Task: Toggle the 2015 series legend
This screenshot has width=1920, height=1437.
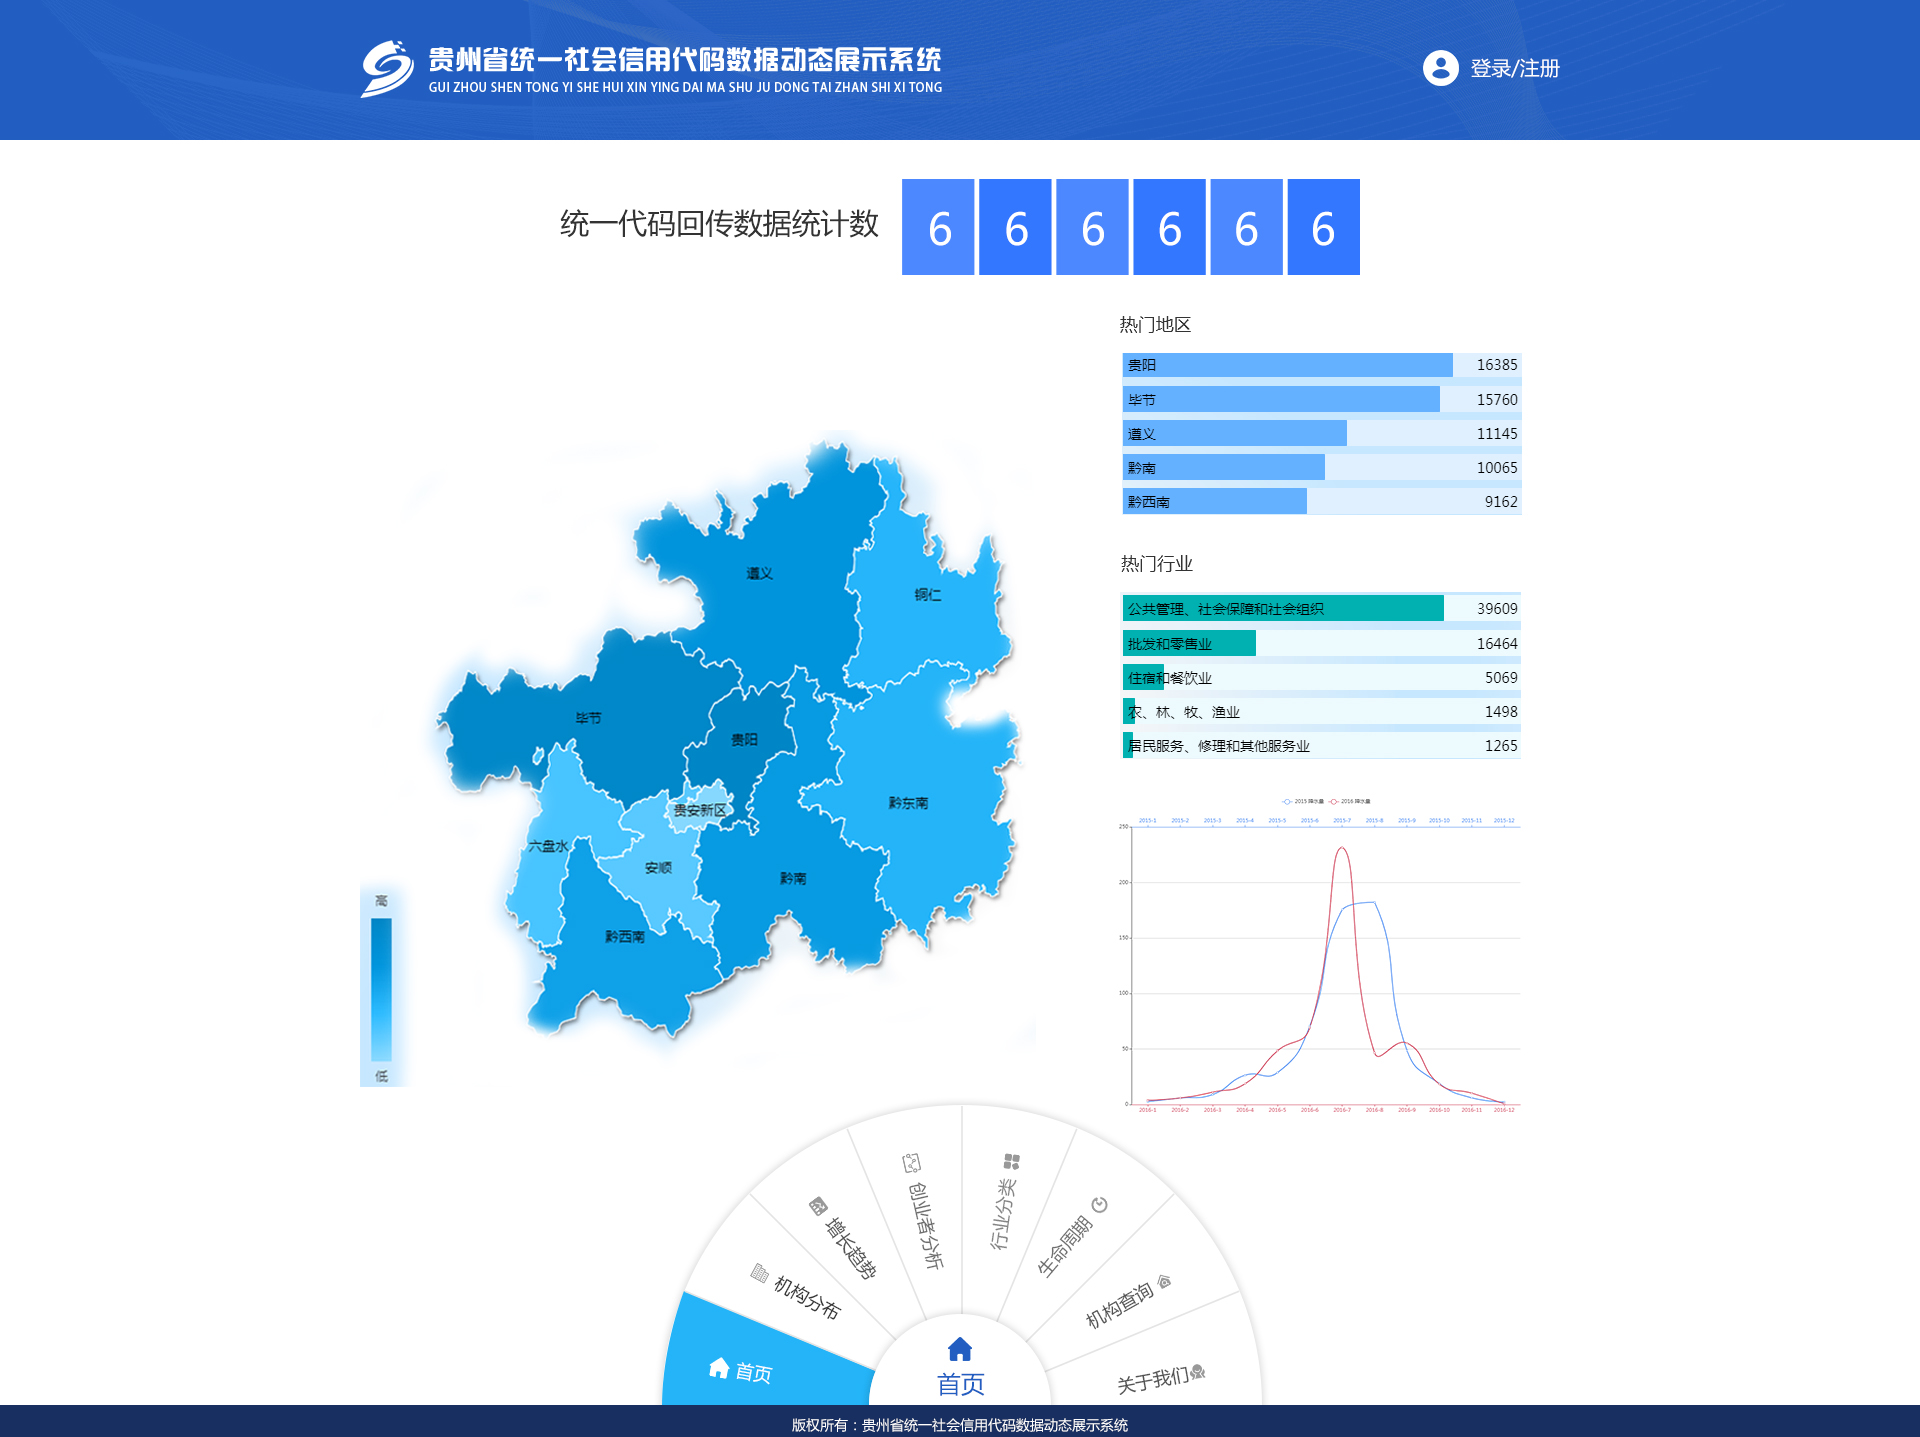Action: click(1303, 801)
